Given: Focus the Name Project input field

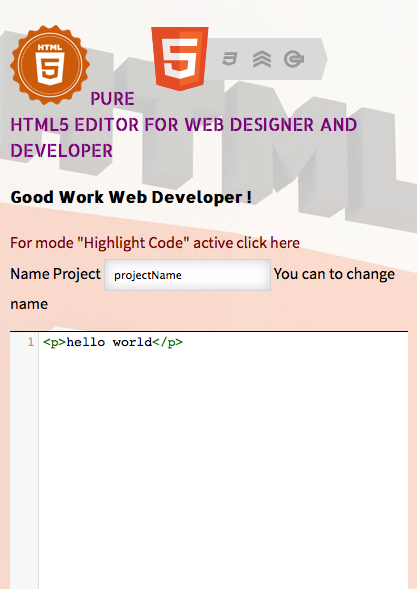Looking at the screenshot, I should (187, 275).
